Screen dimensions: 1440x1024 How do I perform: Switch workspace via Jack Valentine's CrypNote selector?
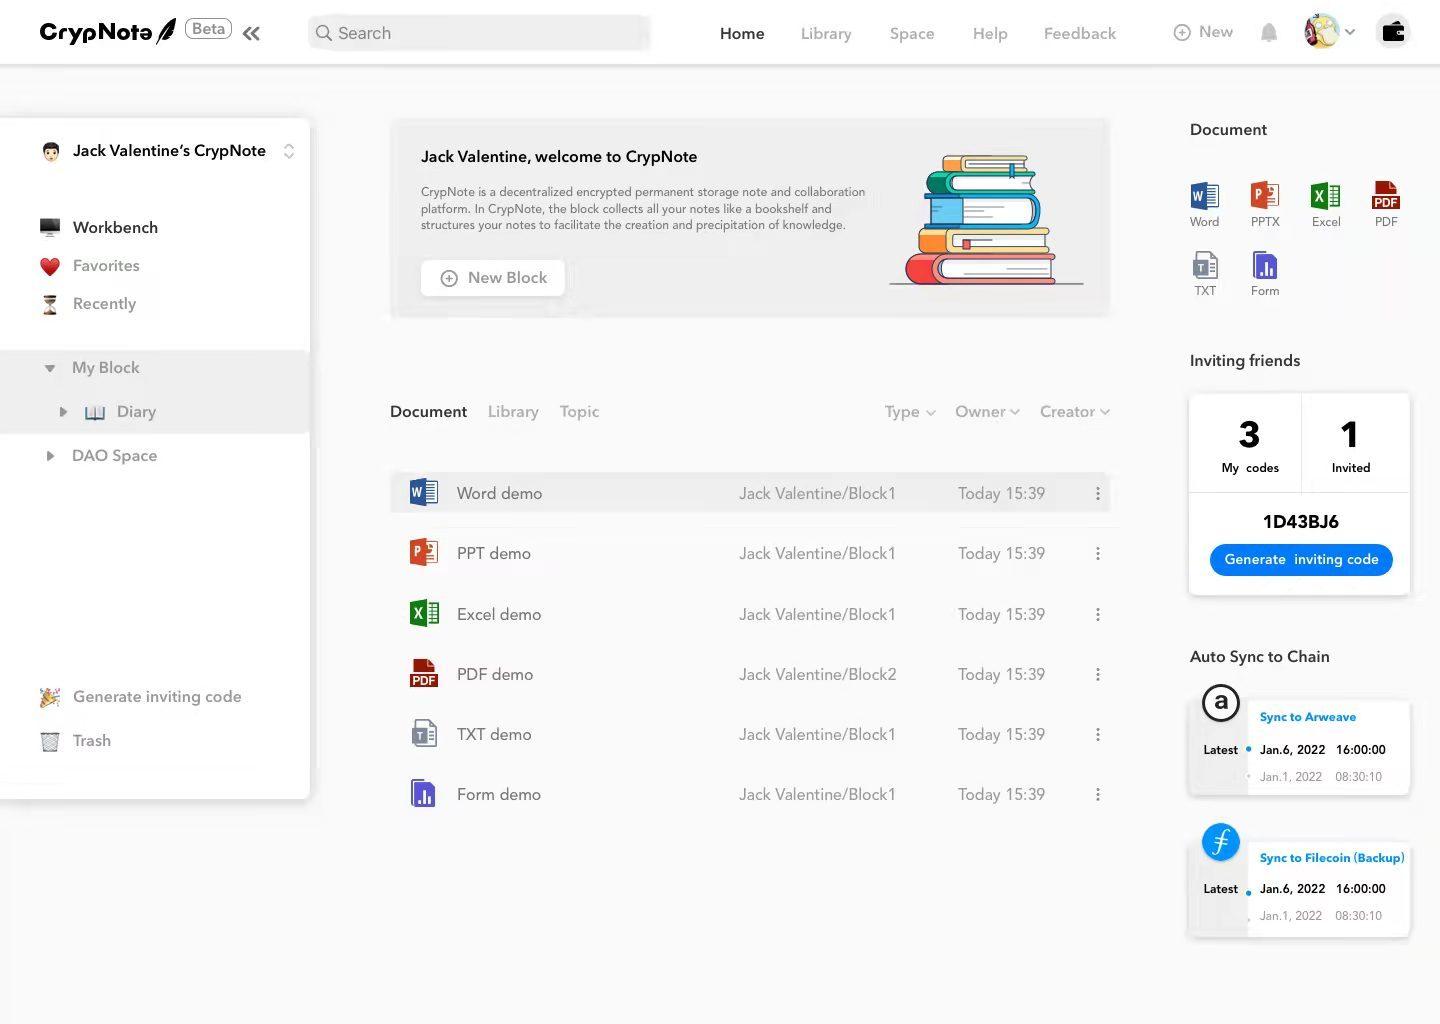coord(288,151)
